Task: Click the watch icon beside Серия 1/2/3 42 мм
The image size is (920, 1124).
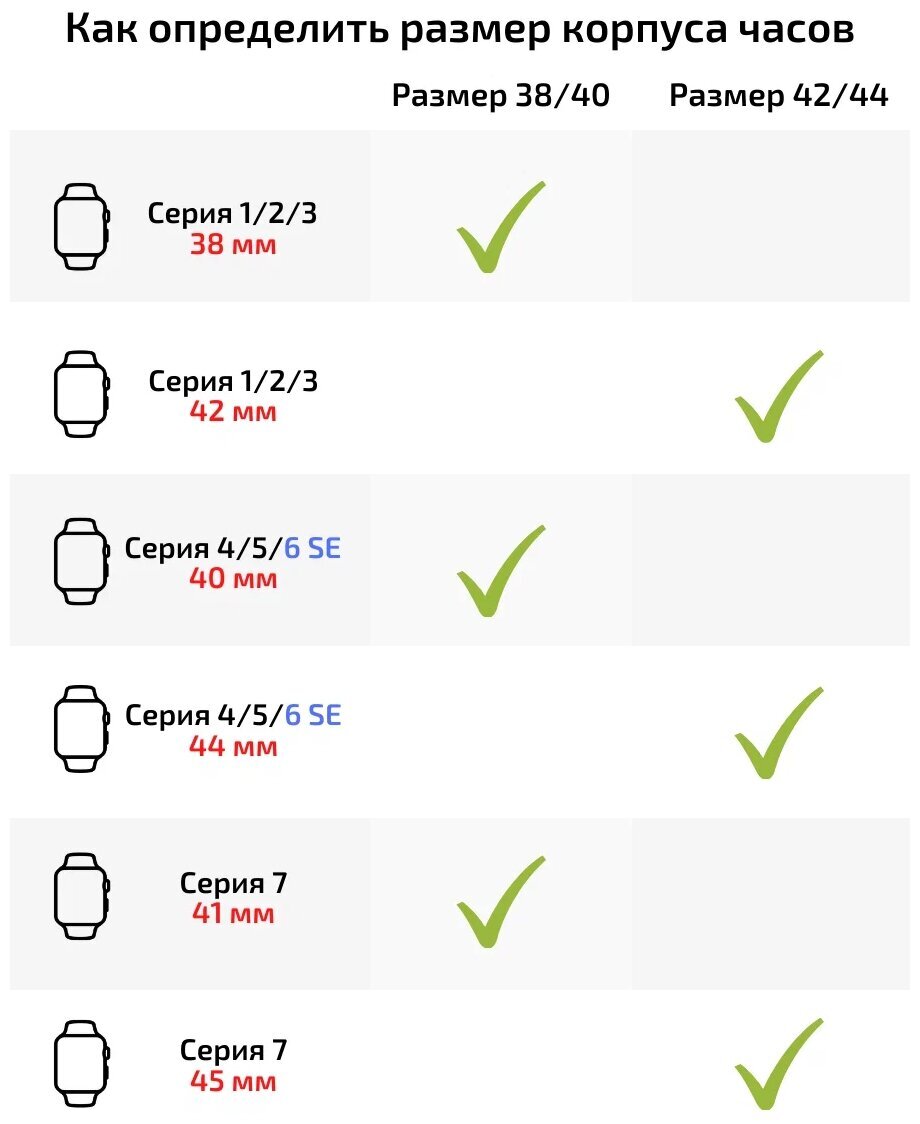Action: (80, 393)
